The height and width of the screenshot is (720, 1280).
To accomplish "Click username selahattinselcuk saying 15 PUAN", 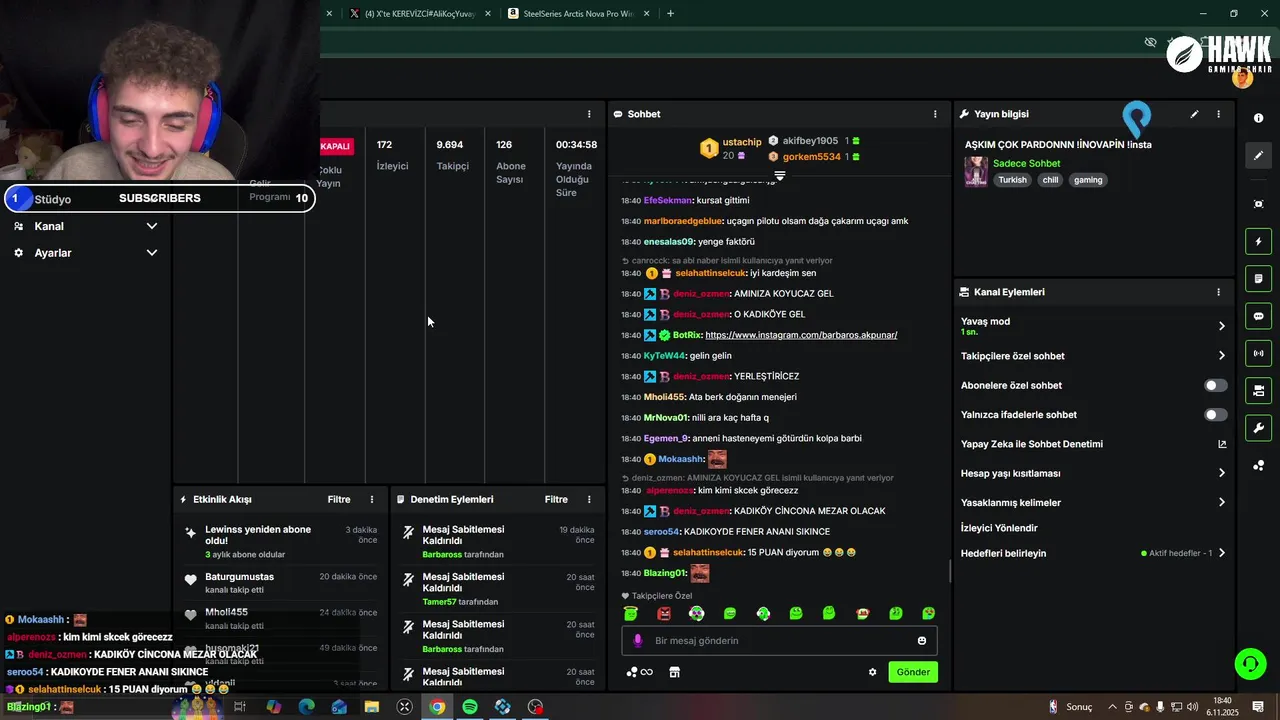I will pyautogui.click(x=709, y=552).
